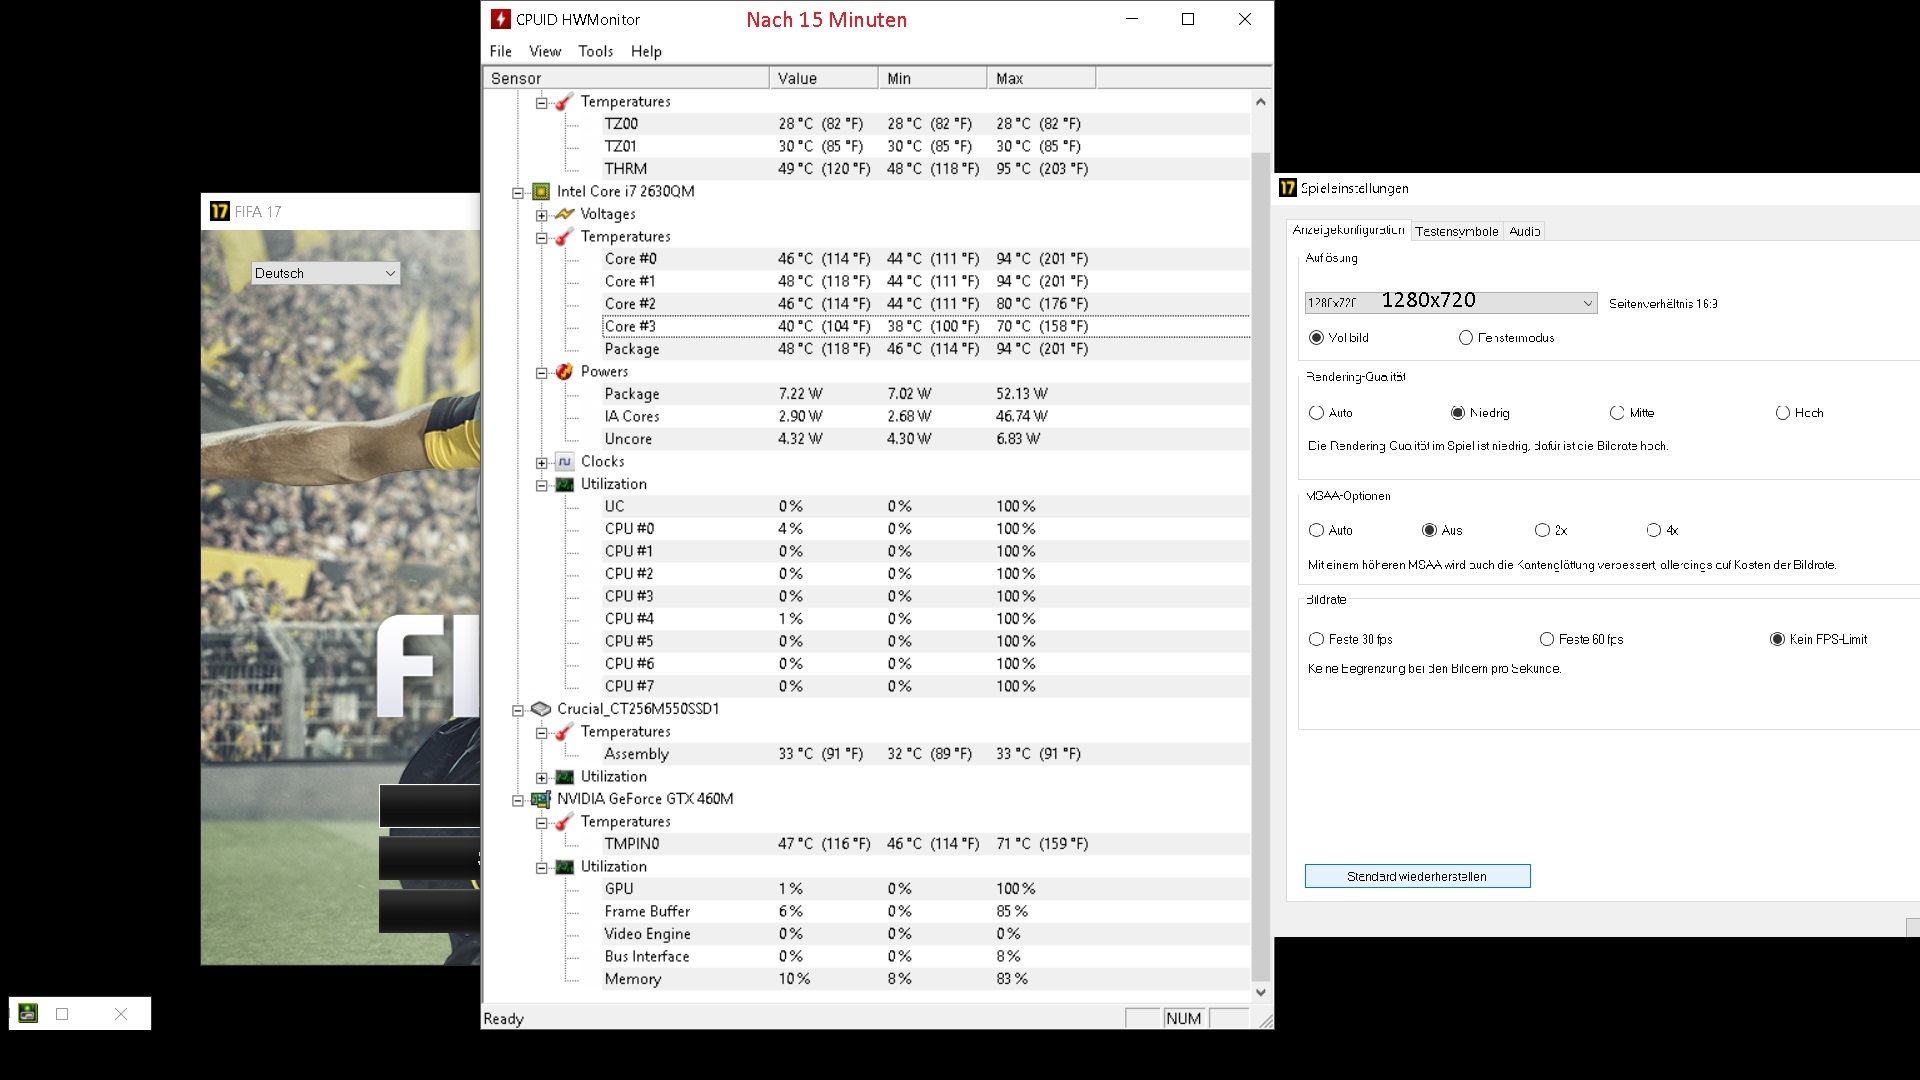Expand the Voltages tree node

(x=541, y=215)
